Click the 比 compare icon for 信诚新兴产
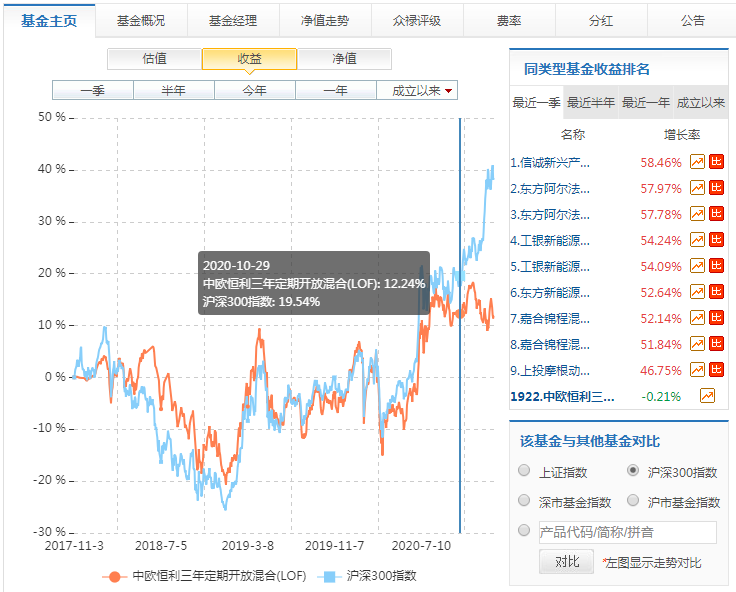The width and height of the screenshot is (736, 592). (x=717, y=162)
